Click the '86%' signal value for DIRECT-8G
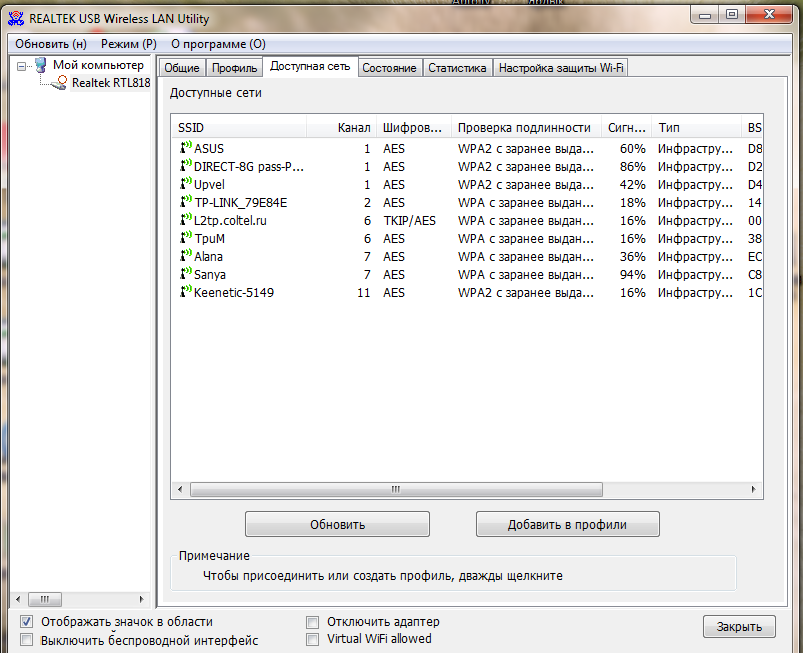 (x=632, y=166)
